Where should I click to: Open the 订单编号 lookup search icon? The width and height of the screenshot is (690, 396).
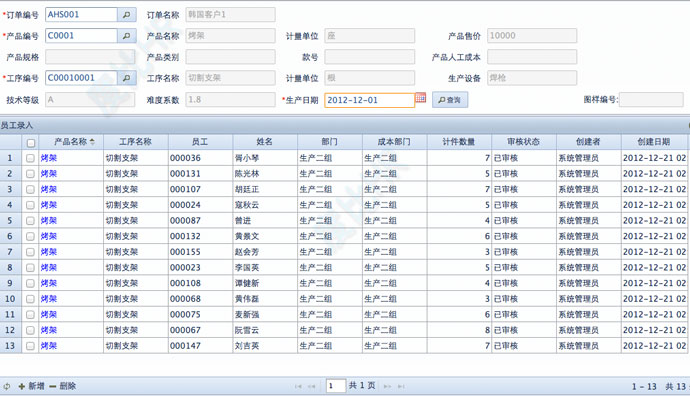(x=126, y=15)
